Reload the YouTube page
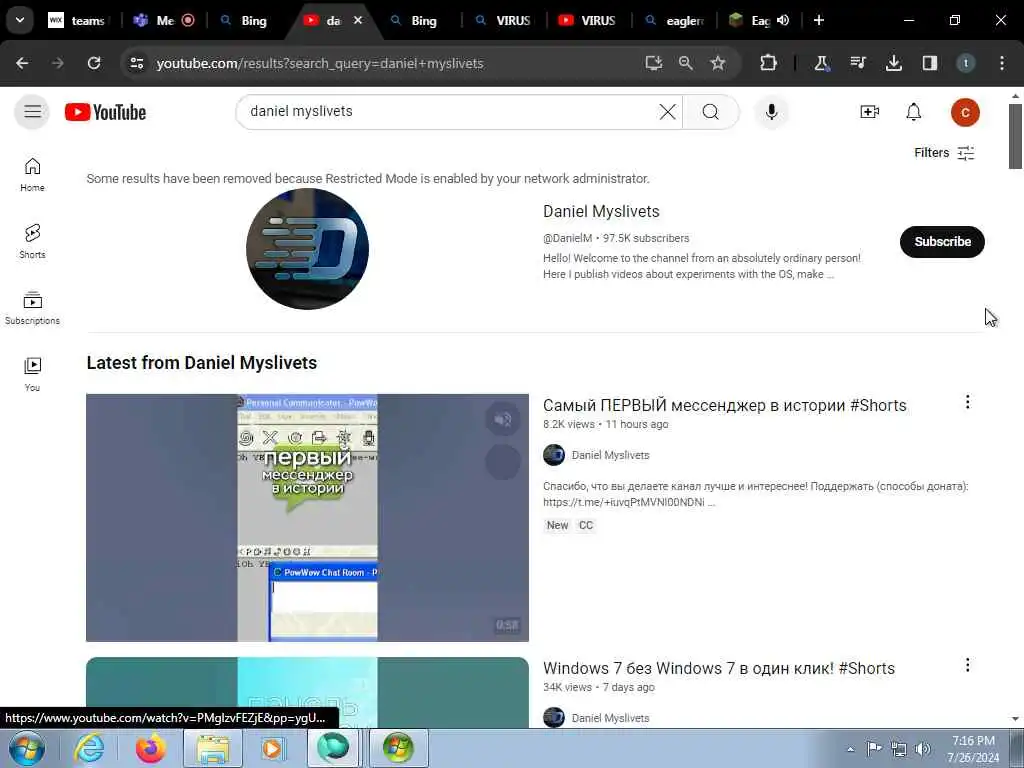This screenshot has height=768, width=1024. [x=94, y=63]
